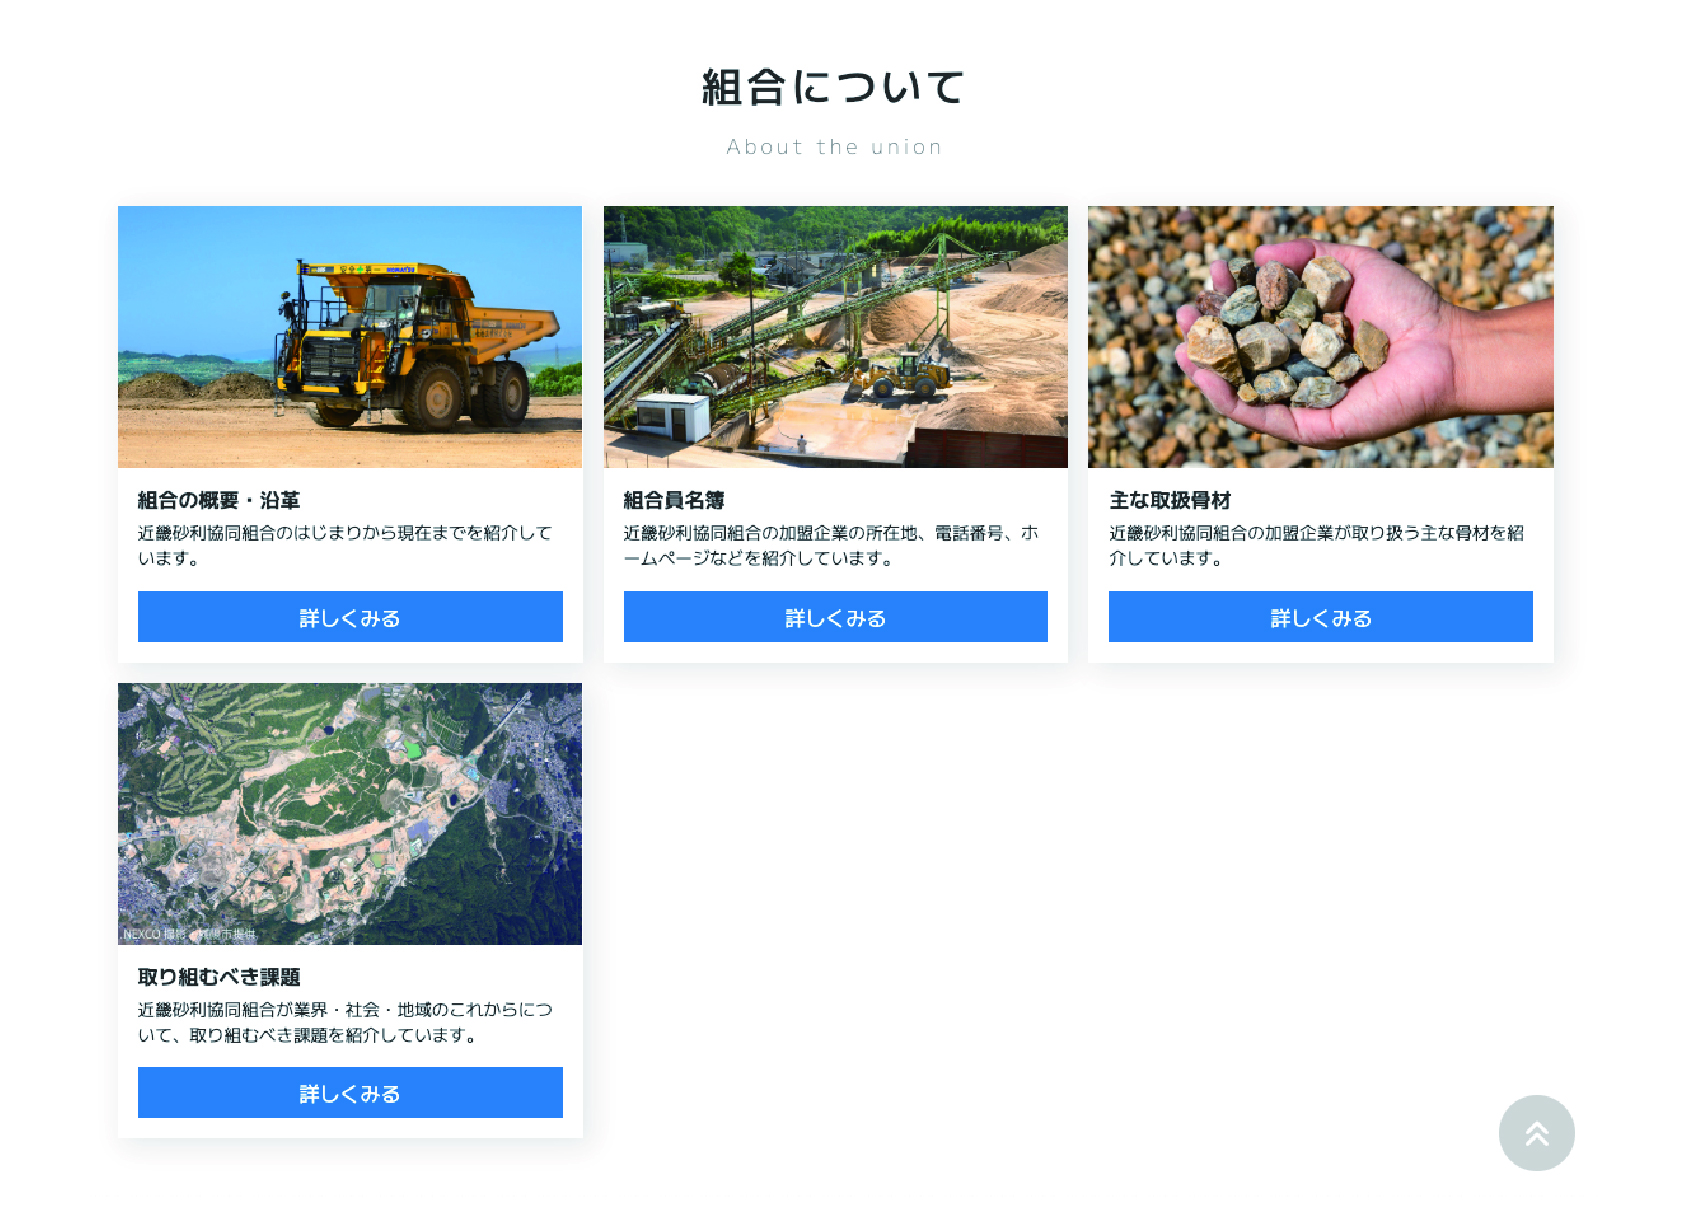
Task: Open the aerial satellite view photo
Action: [350, 813]
